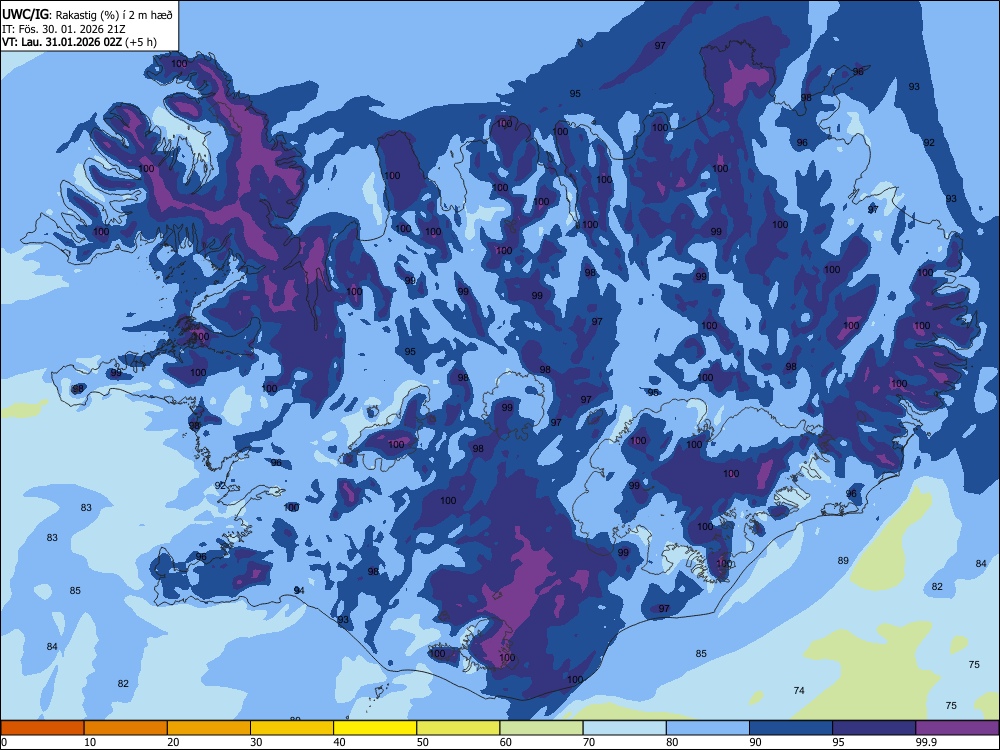Click the humidity value '74' over the sea
1000x750 pixels.
pyautogui.click(x=799, y=690)
